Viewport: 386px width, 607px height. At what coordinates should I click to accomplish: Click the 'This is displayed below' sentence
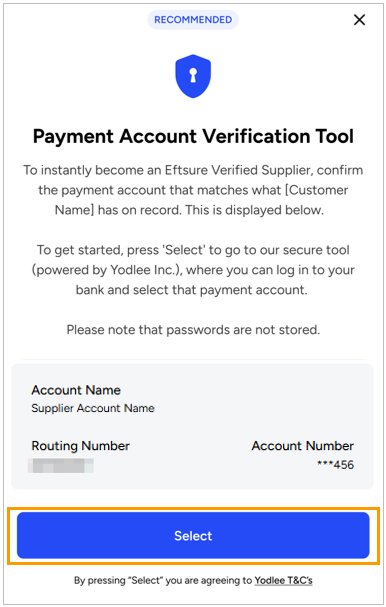point(254,210)
